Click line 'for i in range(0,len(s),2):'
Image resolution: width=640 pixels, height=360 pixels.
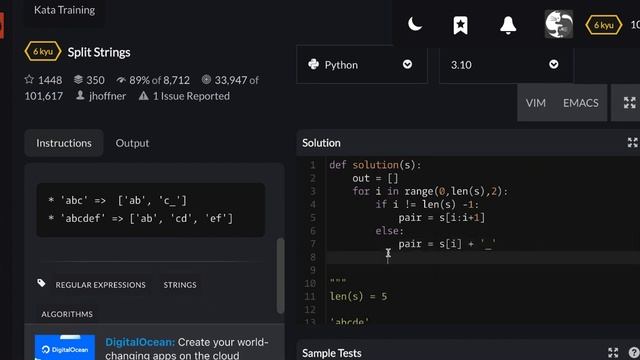(x=430, y=191)
